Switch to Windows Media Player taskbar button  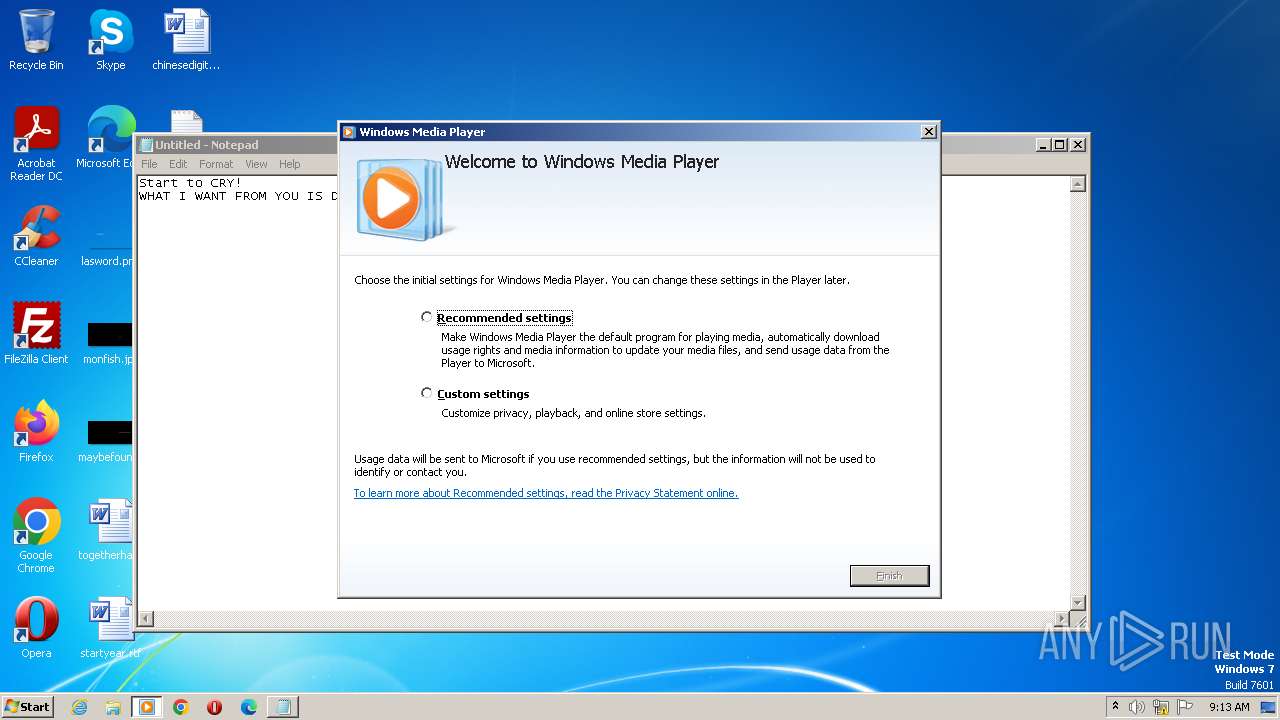pos(147,707)
